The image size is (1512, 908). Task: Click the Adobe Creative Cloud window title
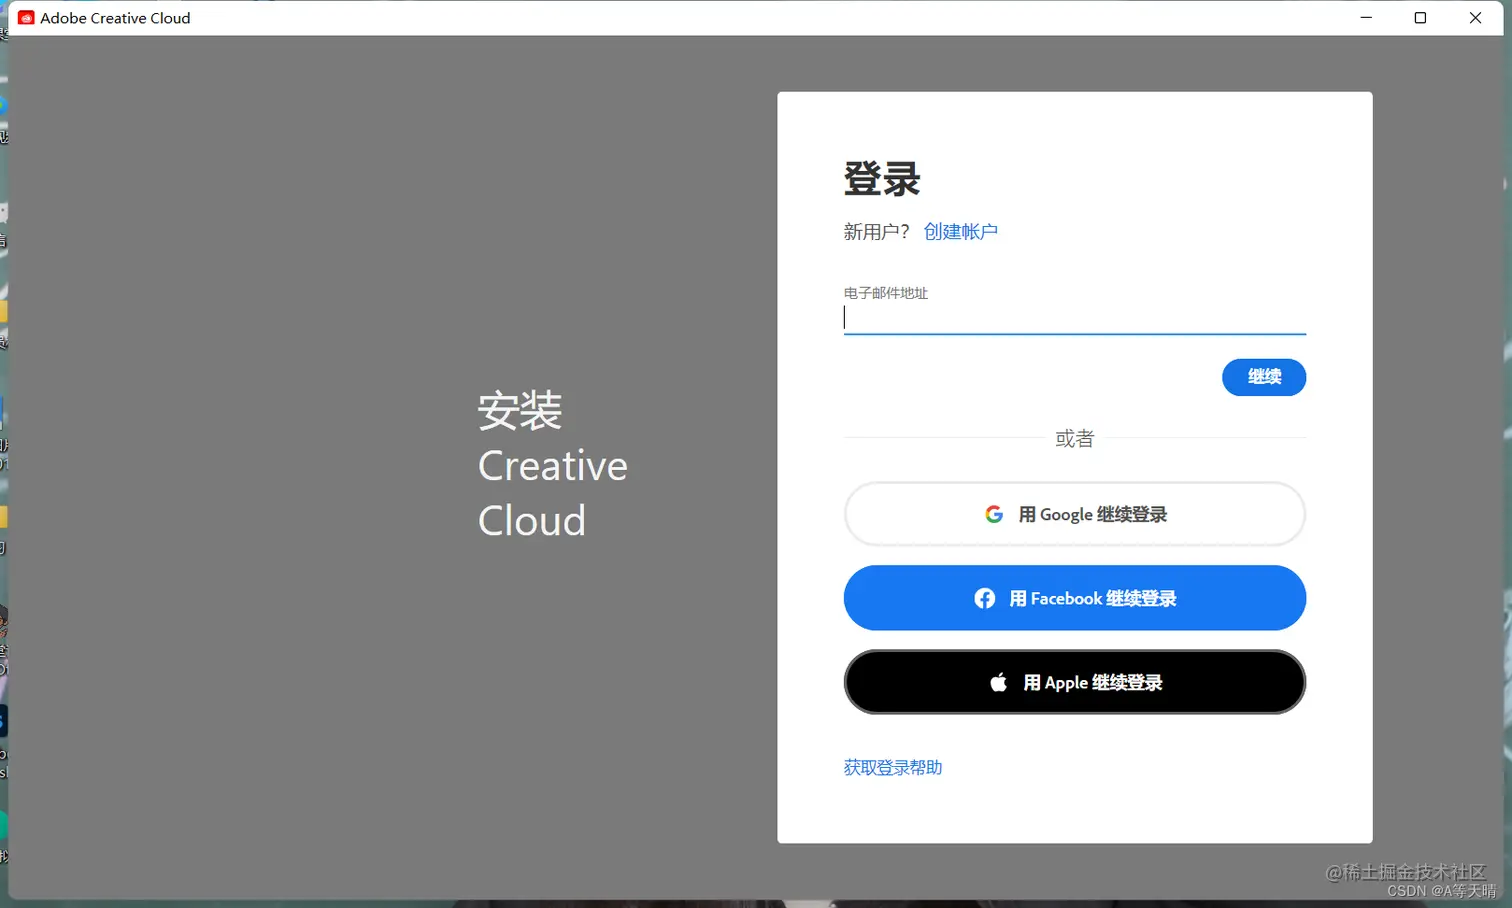pos(115,18)
